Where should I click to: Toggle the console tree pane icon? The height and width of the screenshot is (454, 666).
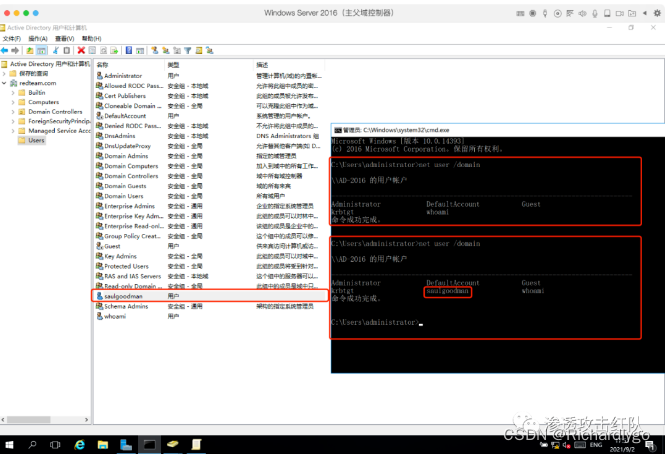tap(42, 51)
